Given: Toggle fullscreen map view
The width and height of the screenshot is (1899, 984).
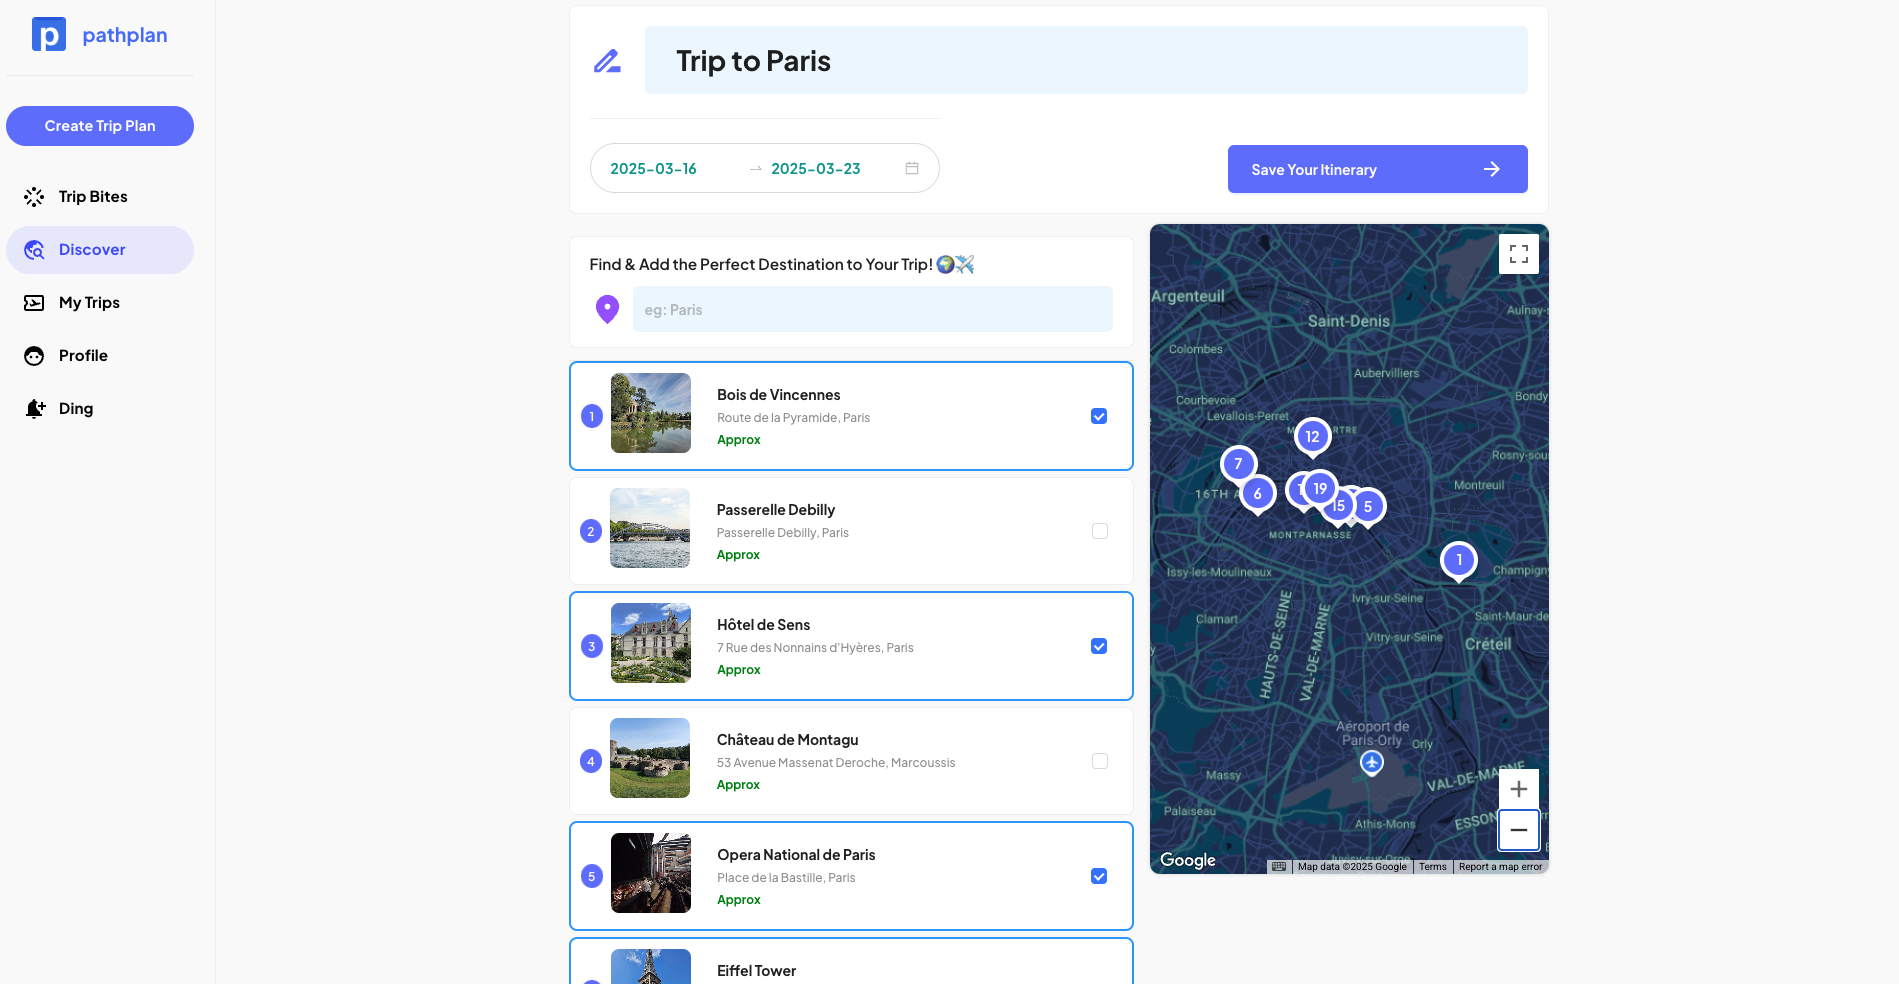Looking at the screenshot, I should coord(1518,254).
